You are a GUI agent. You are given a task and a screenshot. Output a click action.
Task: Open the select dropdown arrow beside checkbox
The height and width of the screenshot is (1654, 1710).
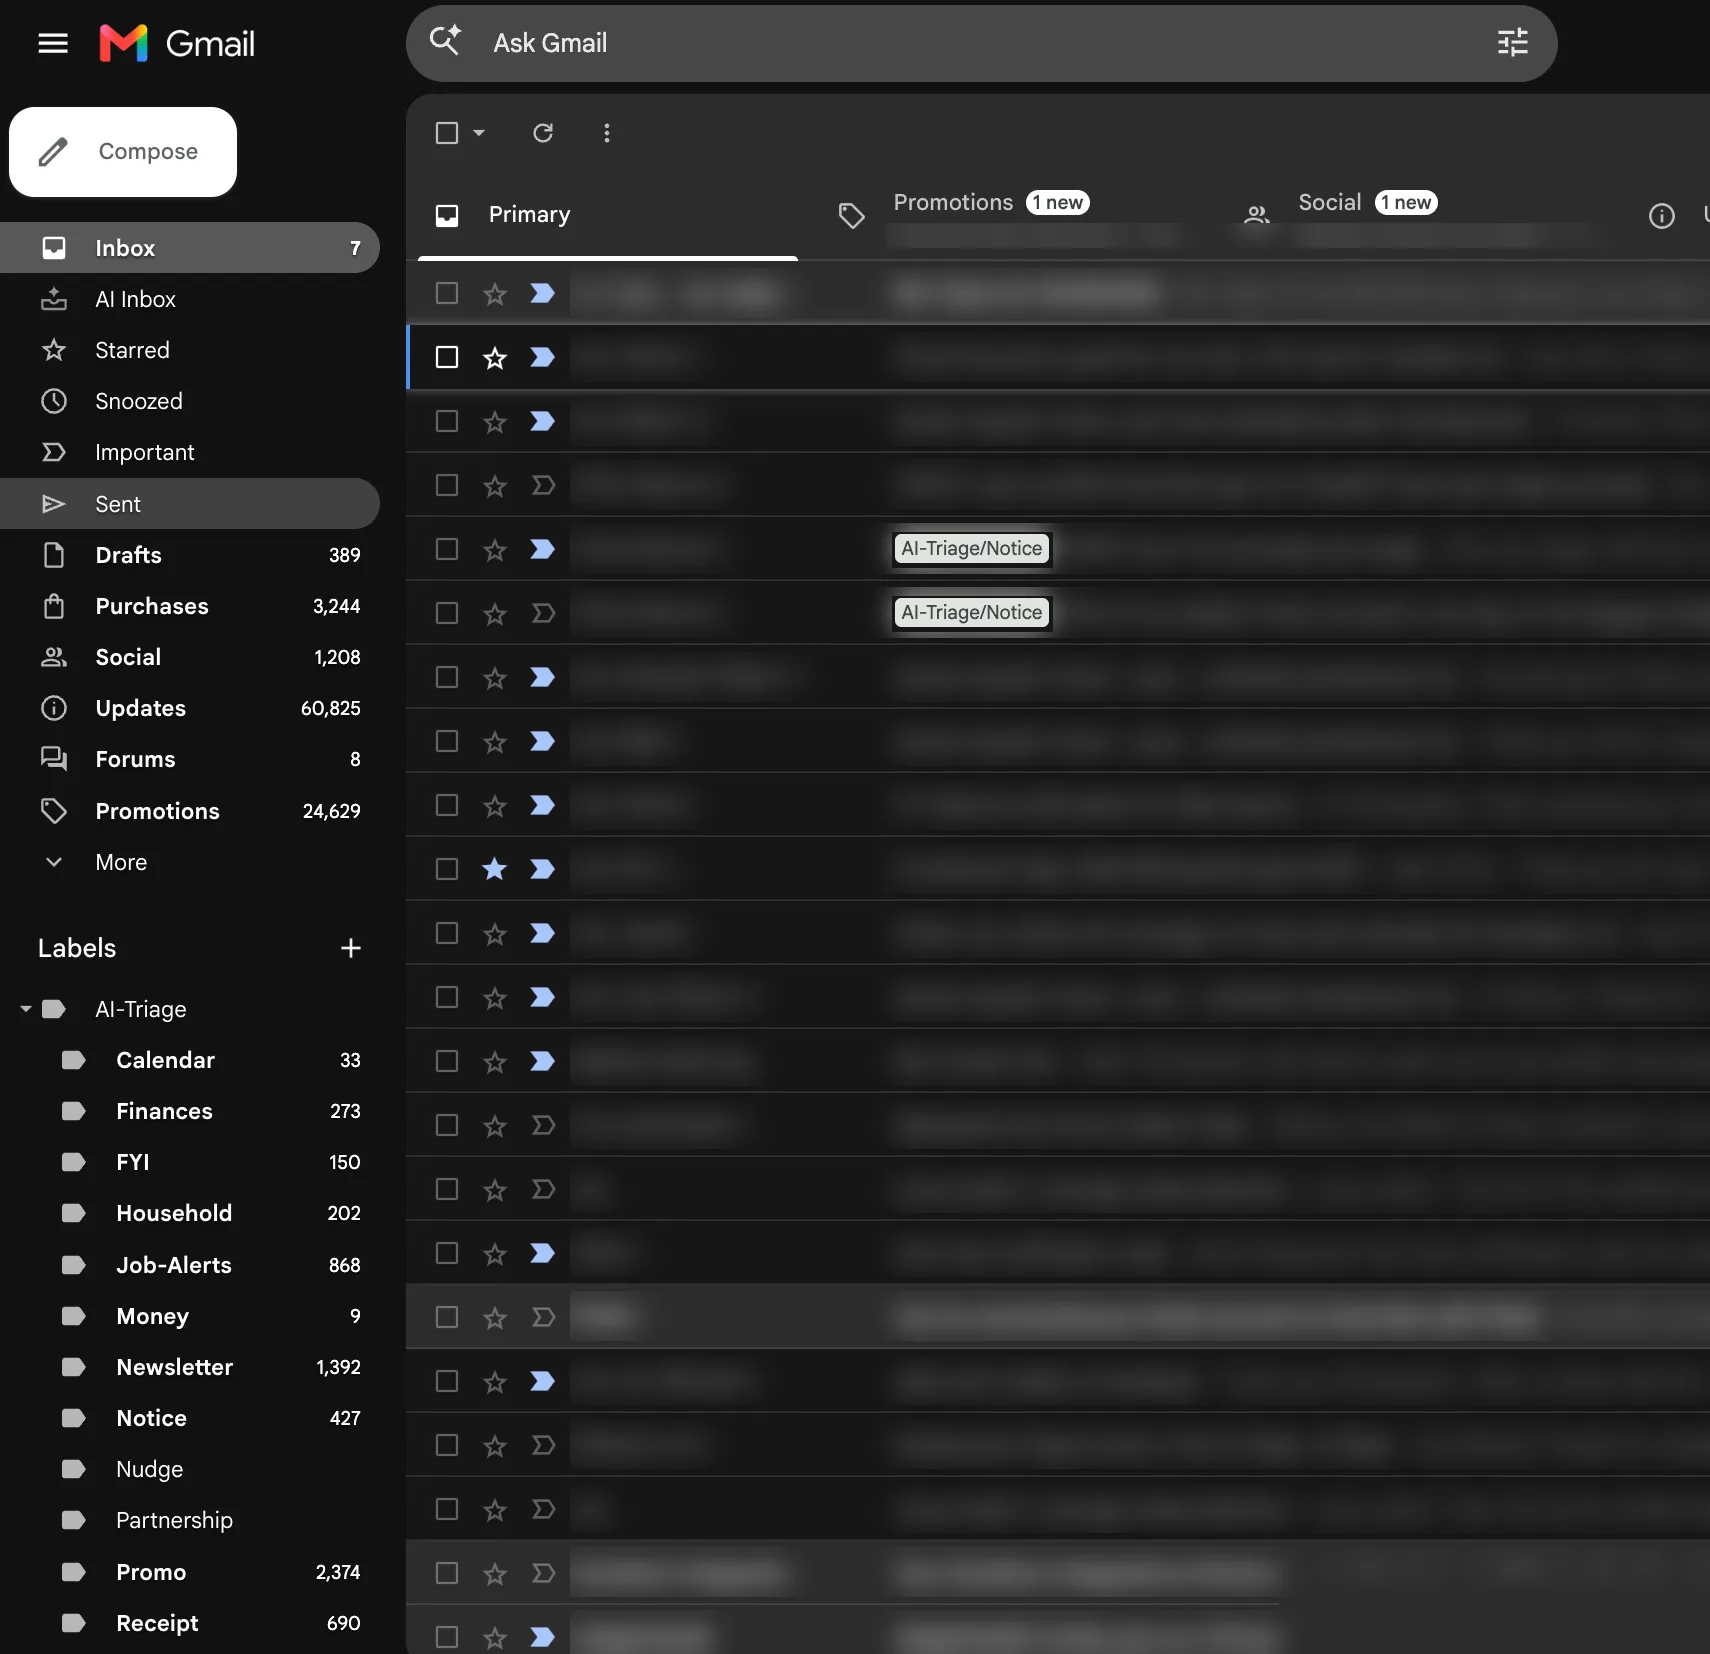479,133
